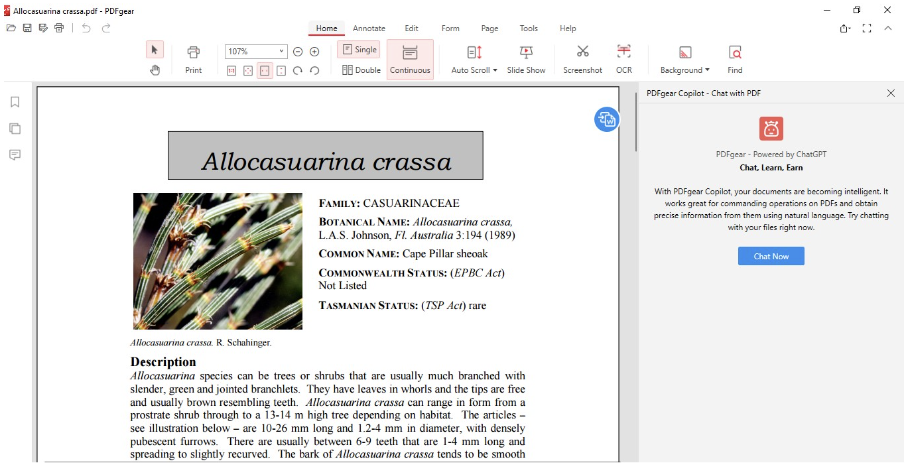Show the comments sidebar panel

[15, 155]
